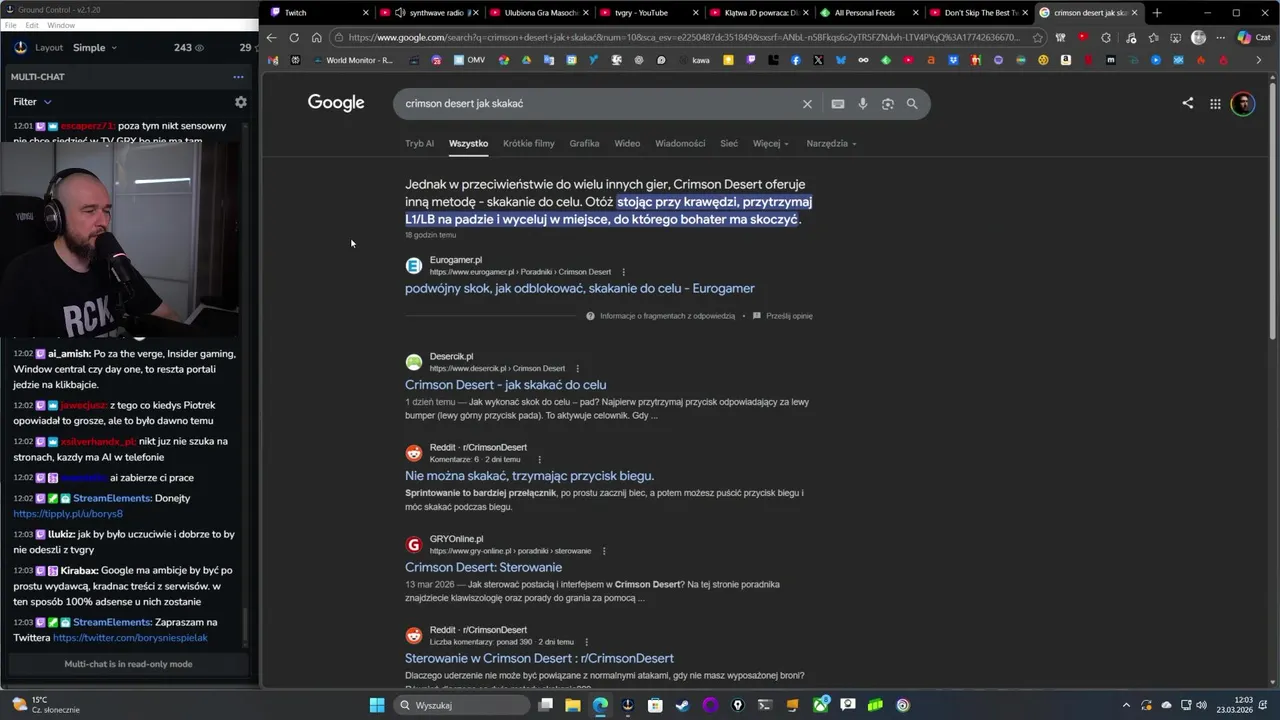Open the weather widget on taskbar
The width and height of the screenshot is (1280, 720).
(x=47, y=705)
